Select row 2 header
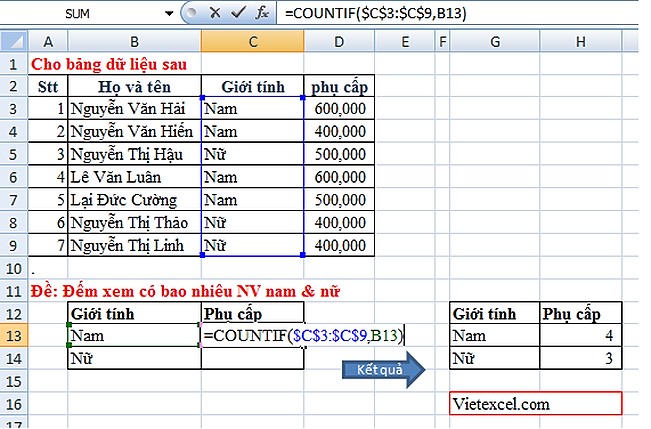 click(x=13, y=86)
